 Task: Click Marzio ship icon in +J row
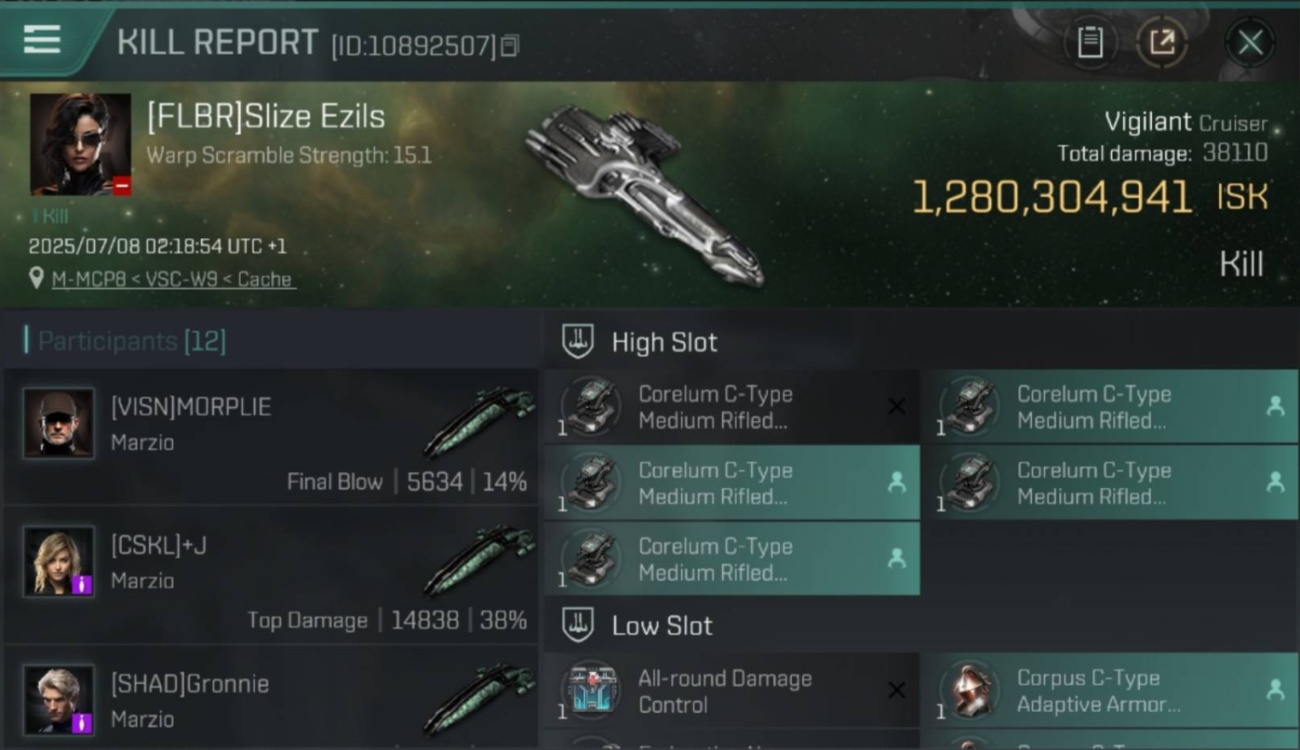(x=479, y=560)
